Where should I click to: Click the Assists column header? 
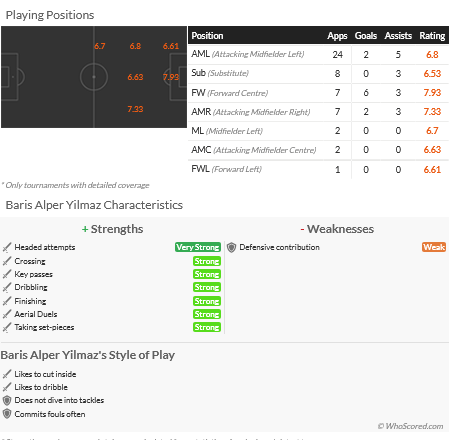[x=398, y=36]
